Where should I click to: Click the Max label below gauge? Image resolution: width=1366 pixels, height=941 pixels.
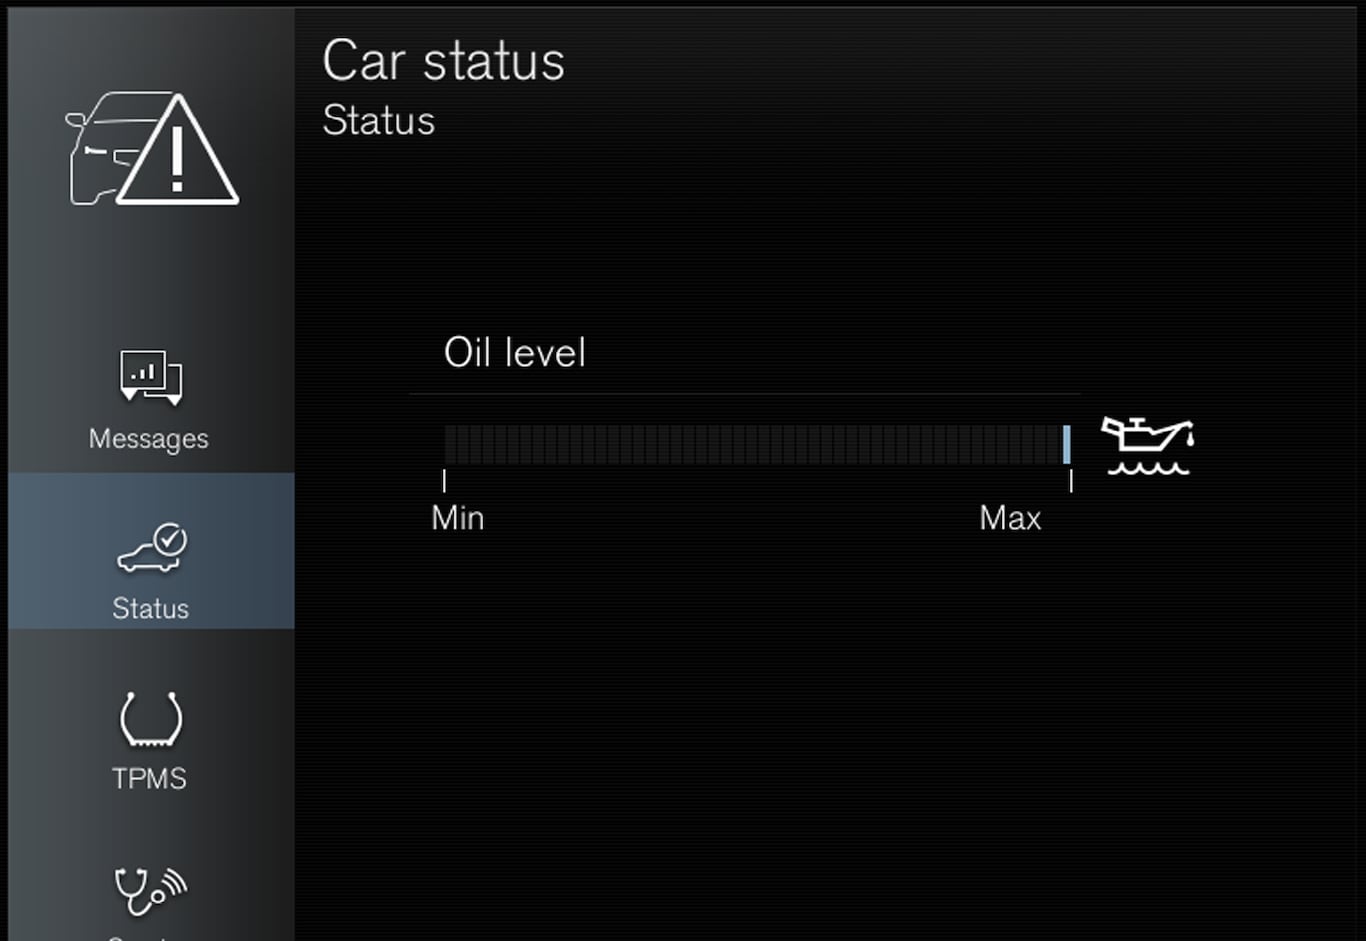1010,518
